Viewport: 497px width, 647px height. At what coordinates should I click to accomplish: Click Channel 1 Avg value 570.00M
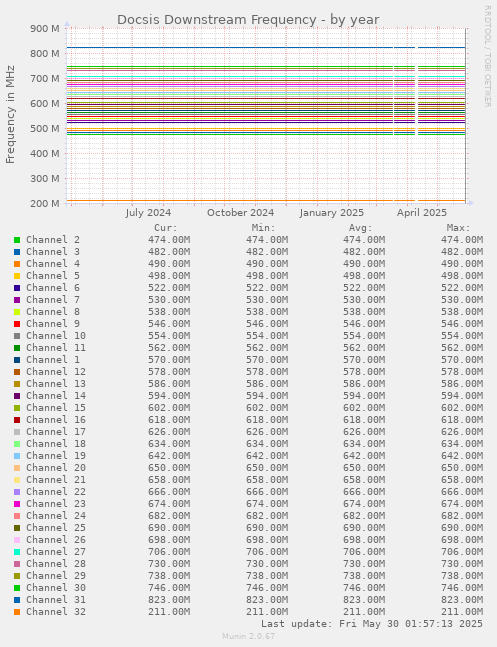364,360
